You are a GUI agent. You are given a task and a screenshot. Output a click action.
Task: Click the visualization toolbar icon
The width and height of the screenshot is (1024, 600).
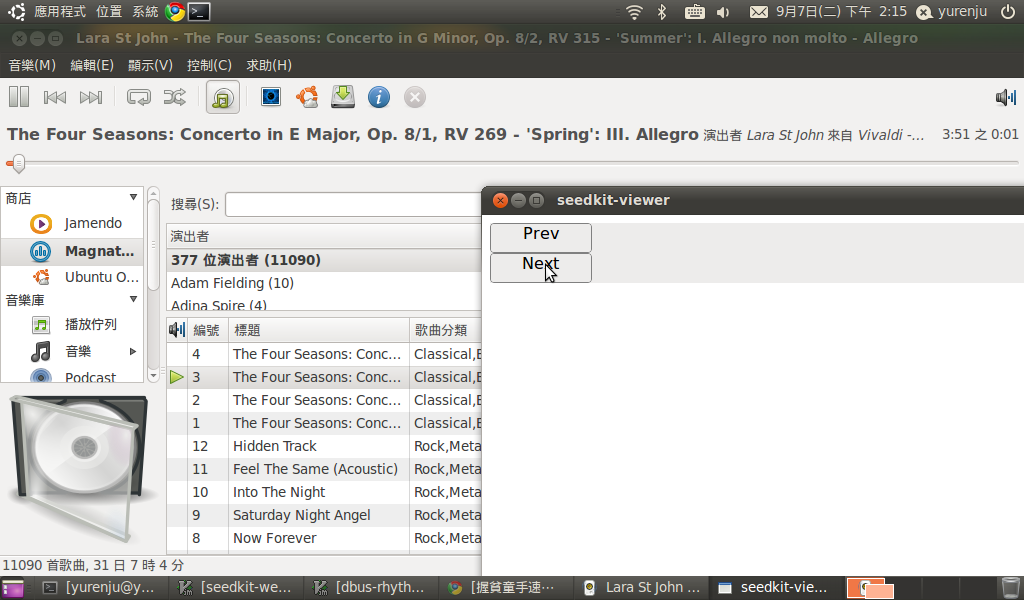click(x=271, y=97)
